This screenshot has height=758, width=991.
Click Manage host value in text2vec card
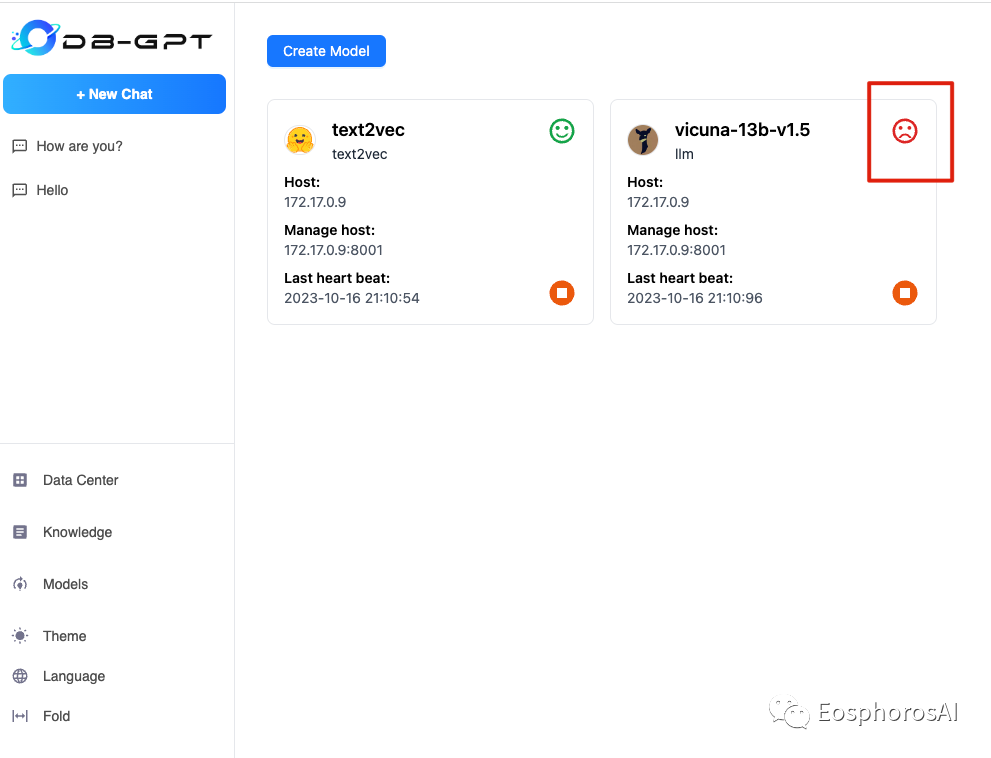point(333,250)
